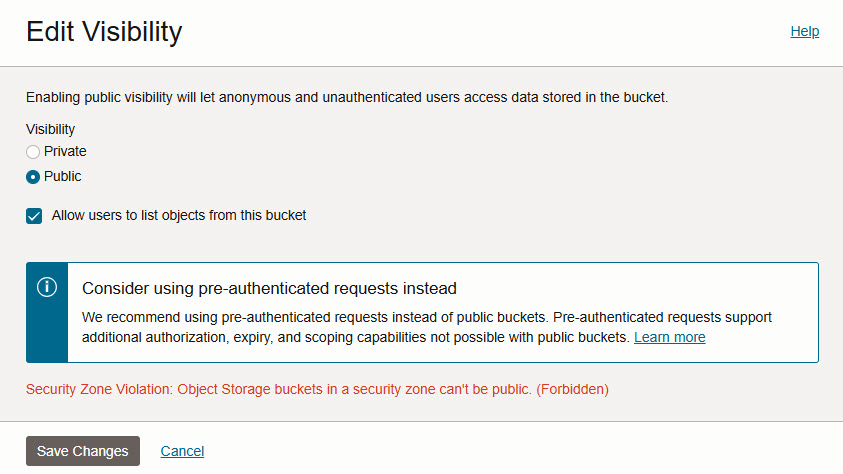Click the 'Security Zone Violation:' error text
Screen dimensions: 843x474
[x=99, y=389]
